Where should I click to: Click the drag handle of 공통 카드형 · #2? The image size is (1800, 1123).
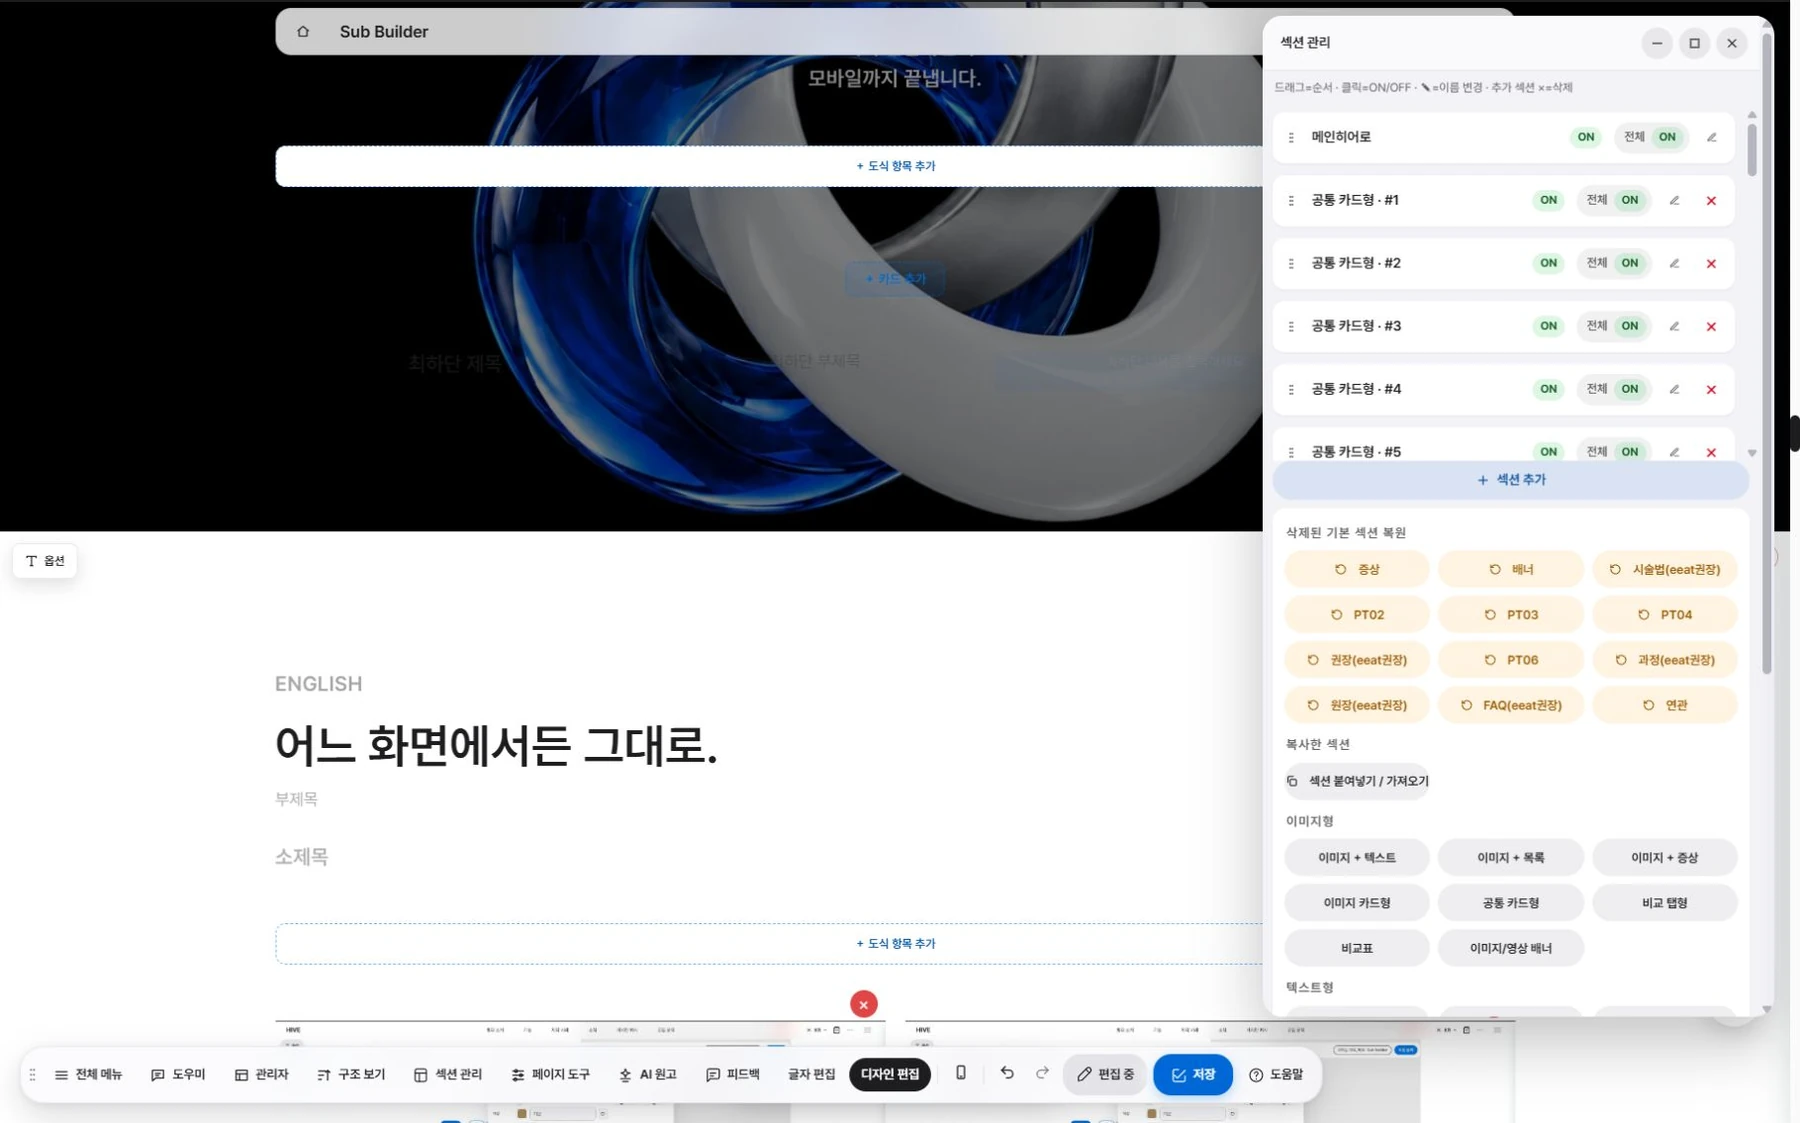coord(1291,264)
